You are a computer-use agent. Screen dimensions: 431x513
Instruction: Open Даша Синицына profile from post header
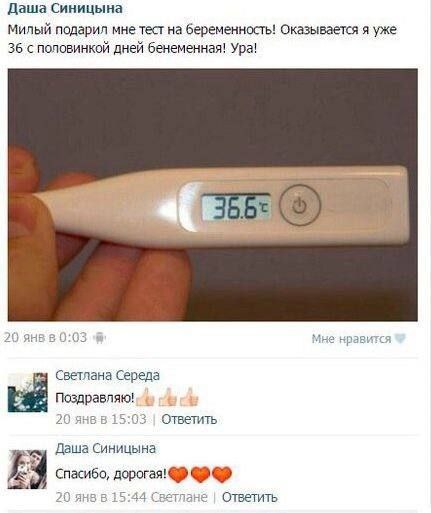65,8
